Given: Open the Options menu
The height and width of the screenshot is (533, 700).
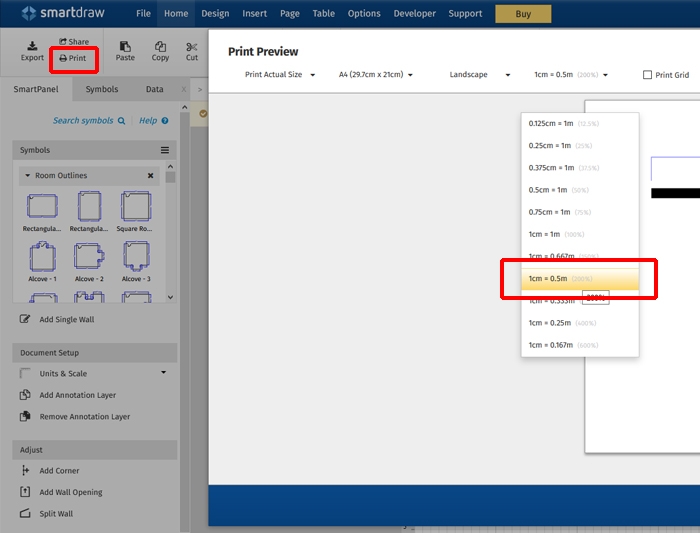Looking at the screenshot, I should pyautogui.click(x=364, y=13).
